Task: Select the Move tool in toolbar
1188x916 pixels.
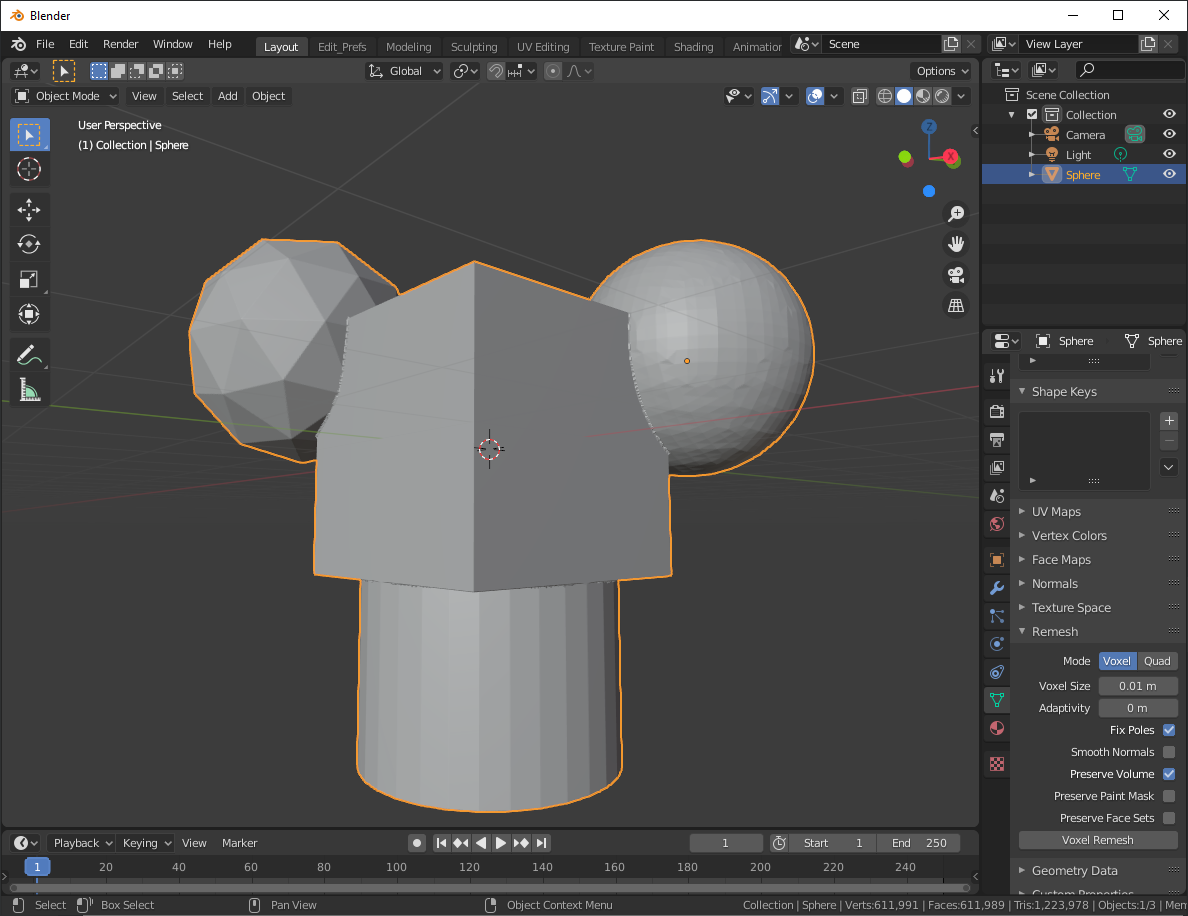Action: click(29, 209)
